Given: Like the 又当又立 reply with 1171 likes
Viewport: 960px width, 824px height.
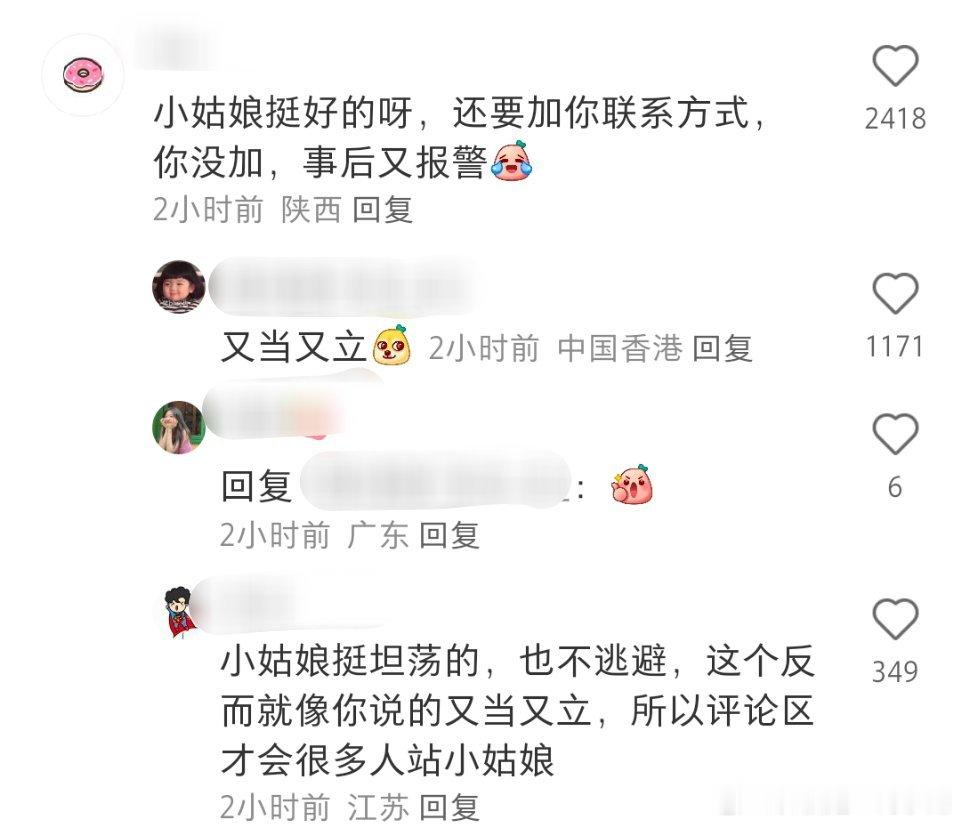Looking at the screenshot, I should pos(895,294).
